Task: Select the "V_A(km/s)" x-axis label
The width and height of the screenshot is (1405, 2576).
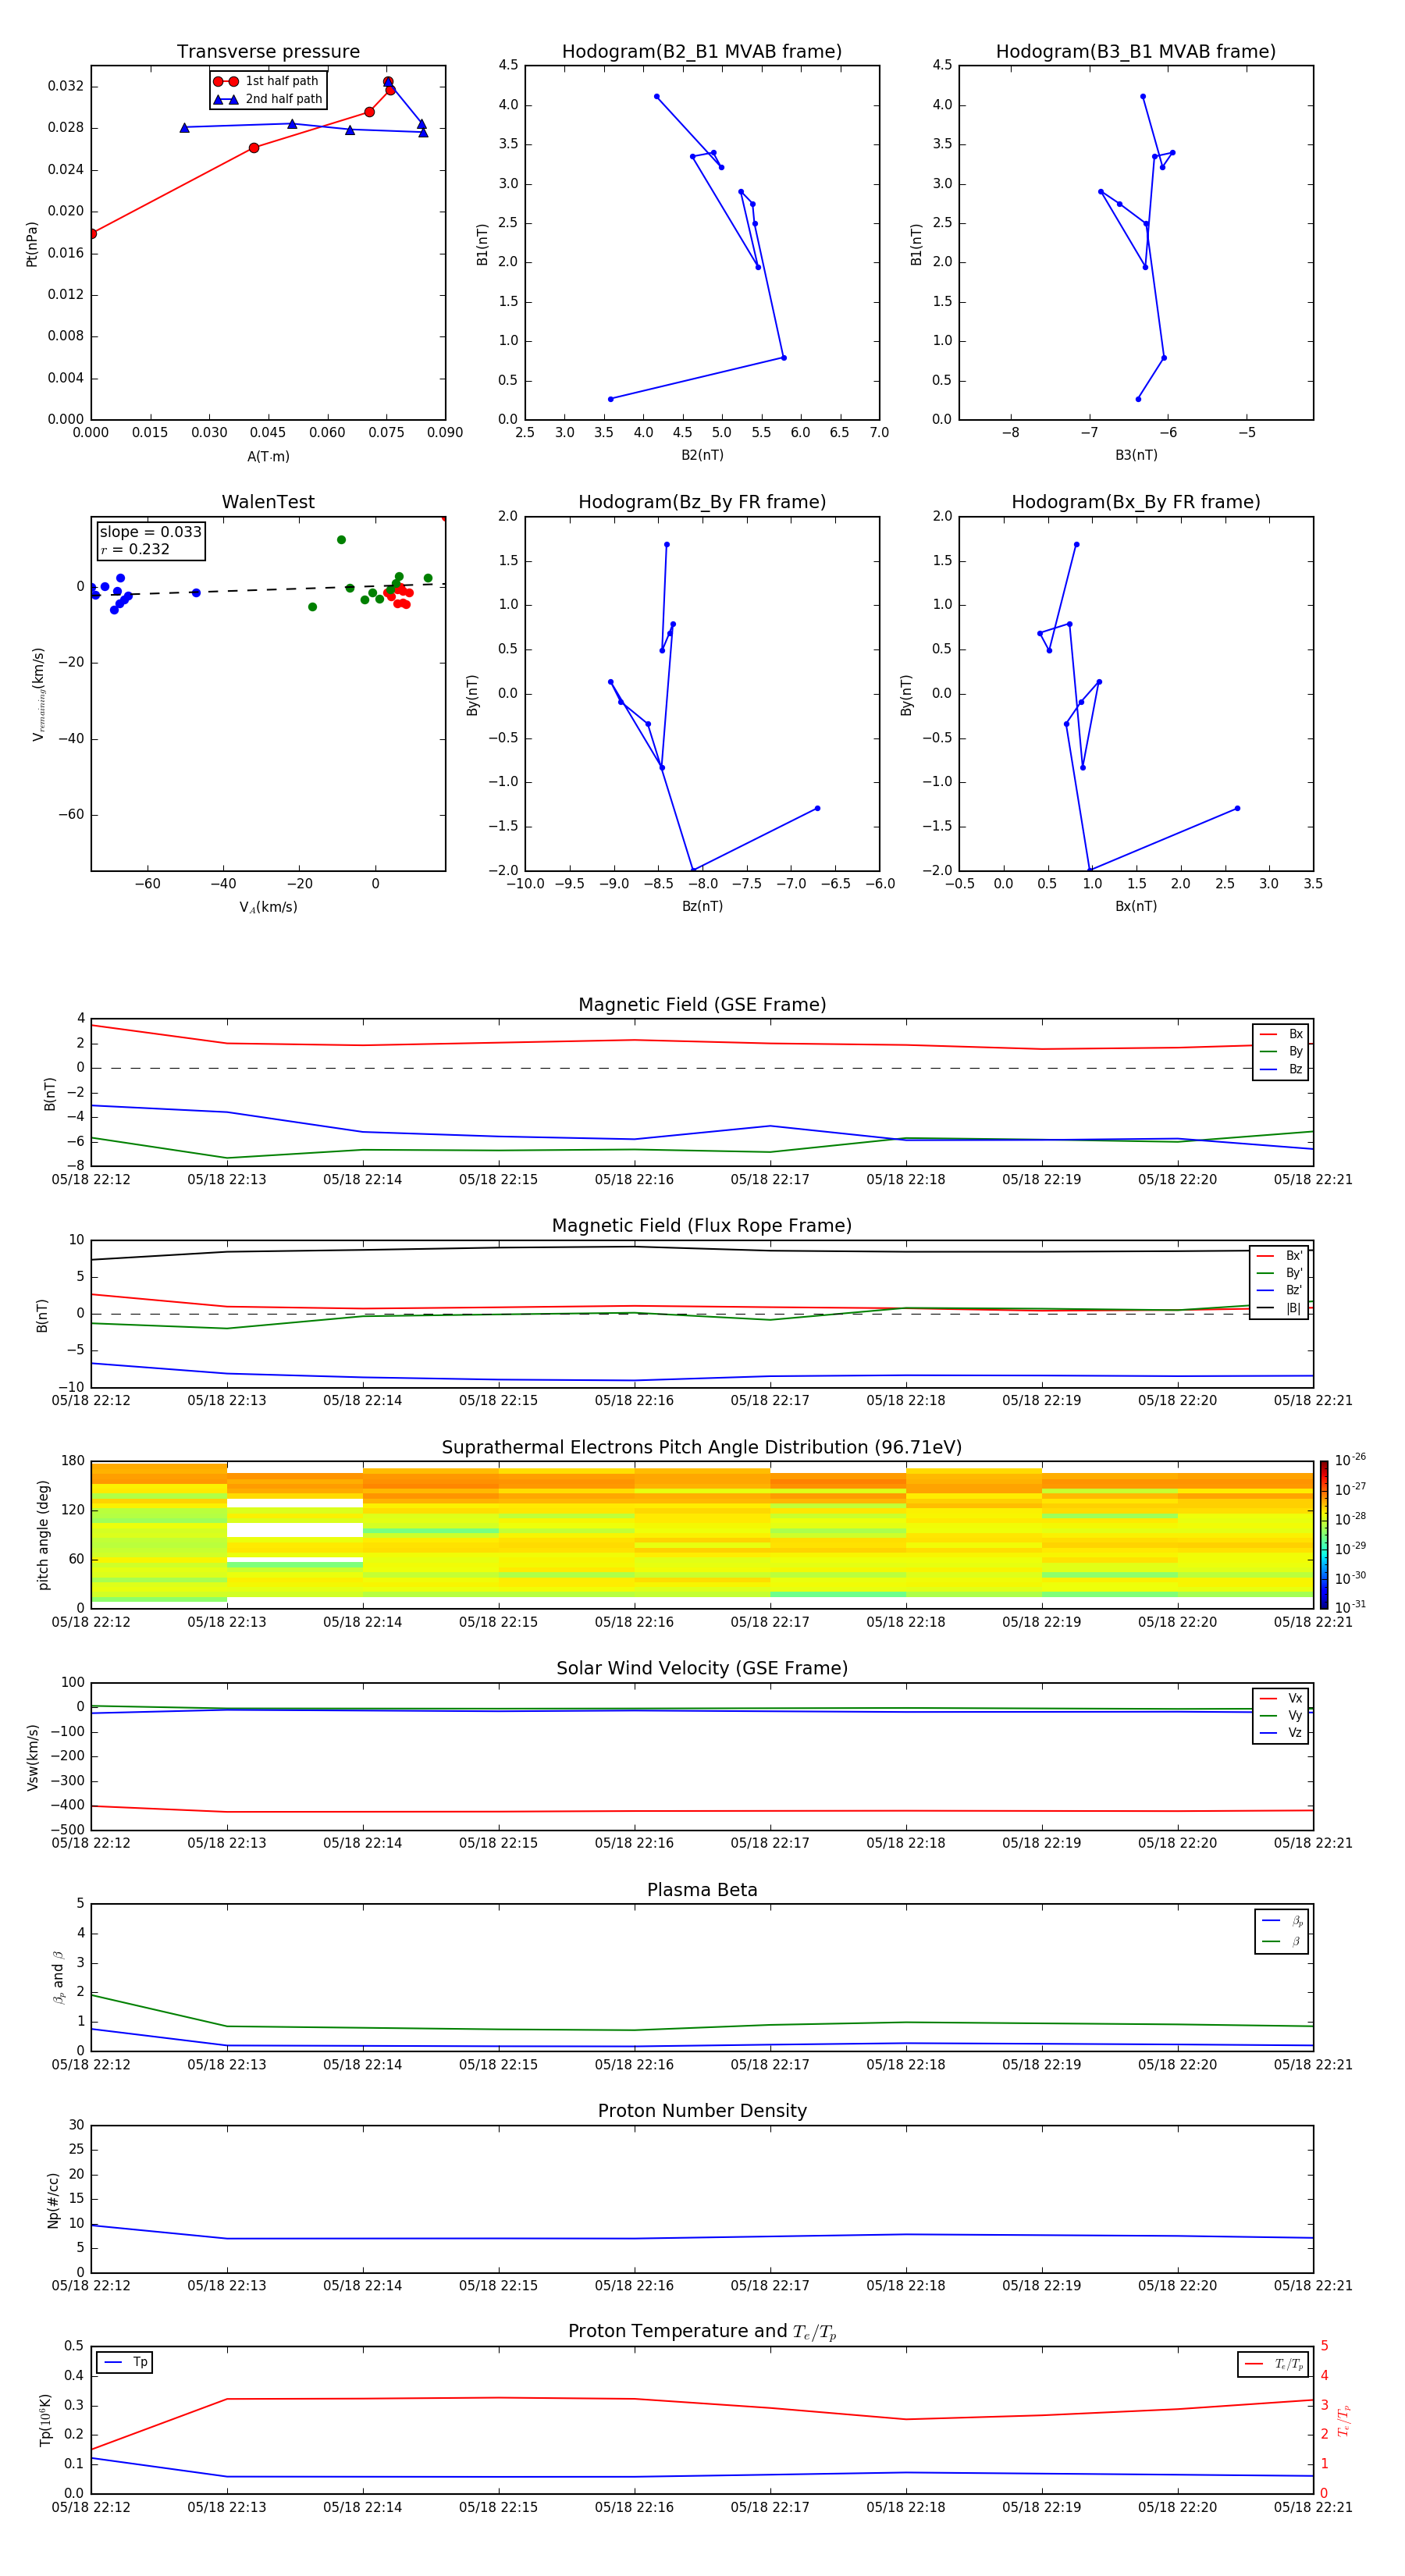Action: click(268, 907)
